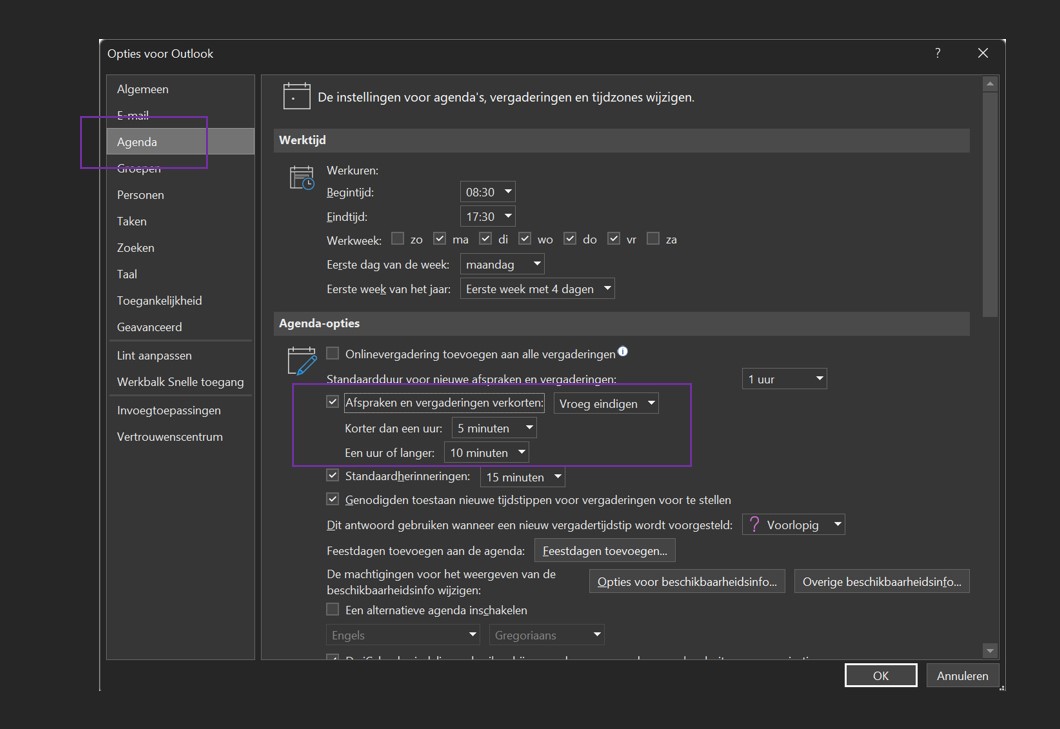The height and width of the screenshot is (729, 1060).
Task: Confirm settings with the OK button
Action: (881, 675)
